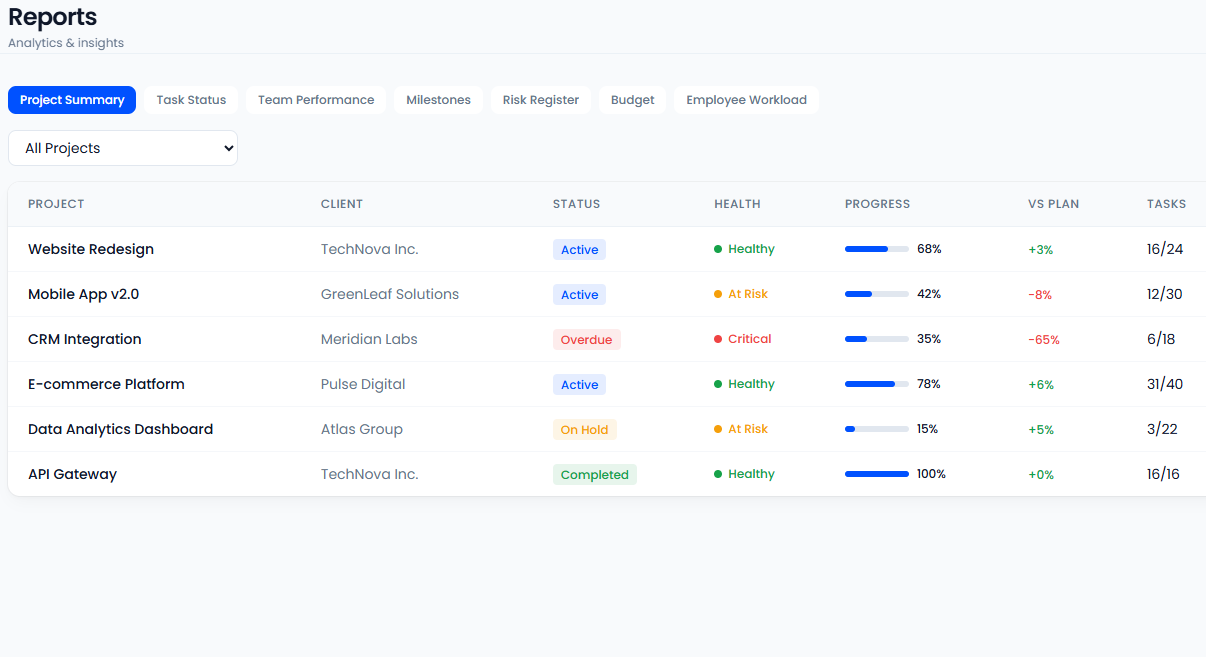View the Budget report
Viewport: 1206px width, 657px height.
[x=632, y=99]
